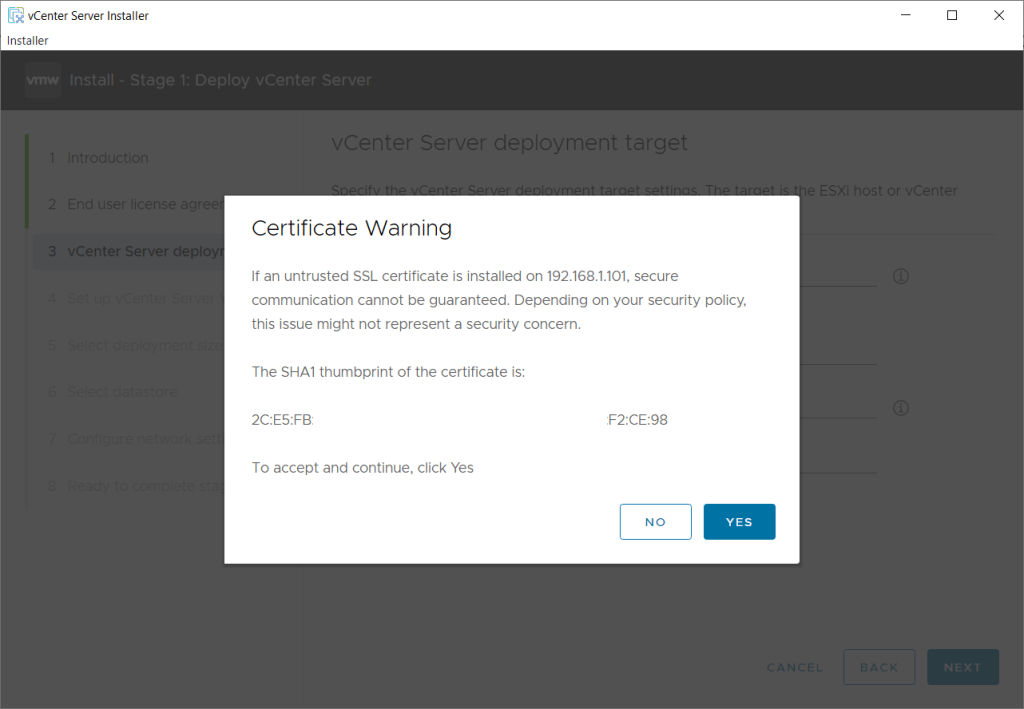The image size is (1024, 709).
Task: Click the vmw logo in the header
Action: click(43, 80)
